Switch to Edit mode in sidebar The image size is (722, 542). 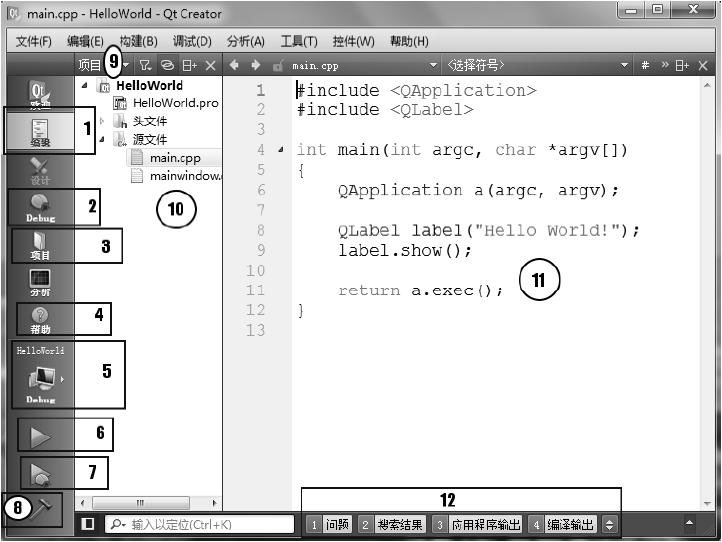(40, 132)
